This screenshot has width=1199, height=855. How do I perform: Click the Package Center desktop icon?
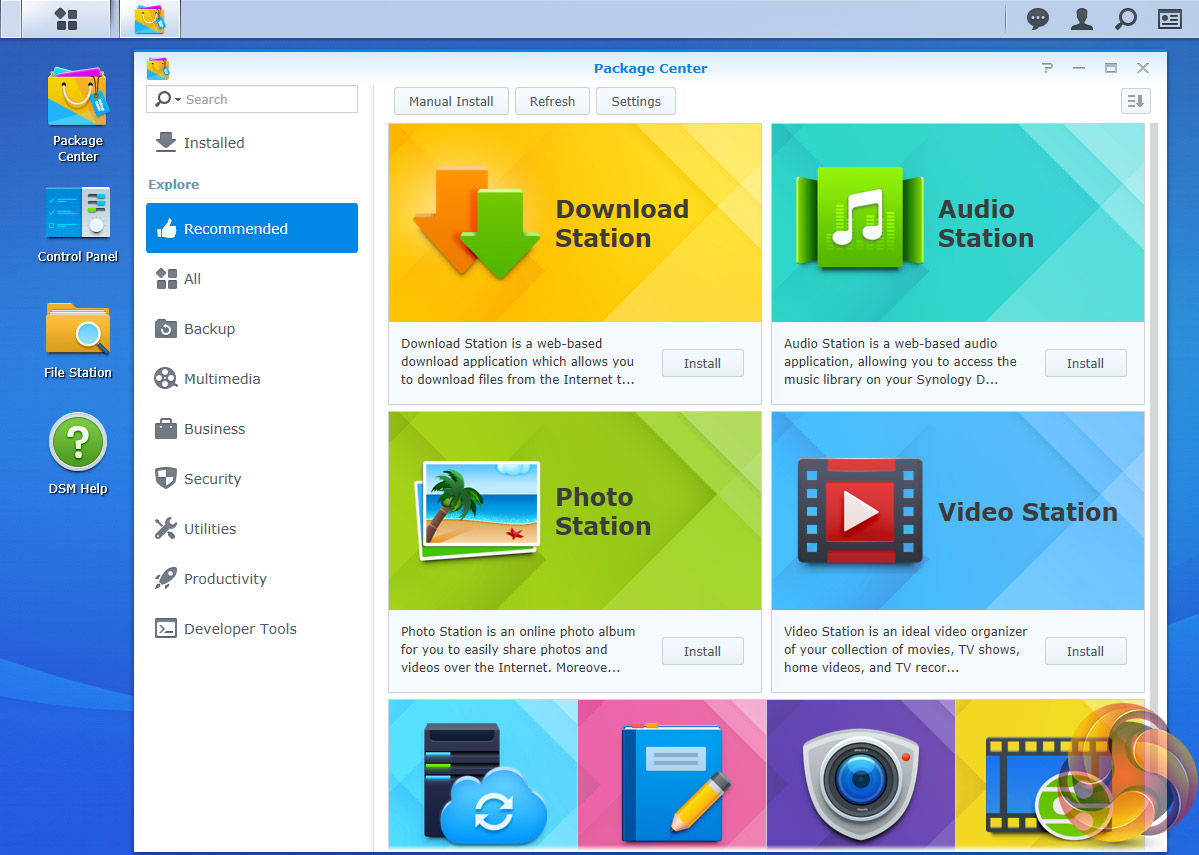pyautogui.click(x=78, y=98)
